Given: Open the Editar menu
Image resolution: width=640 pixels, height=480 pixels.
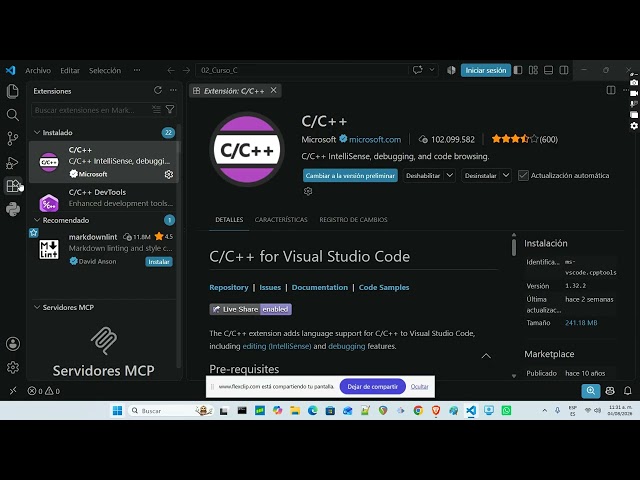Looking at the screenshot, I should coord(70,70).
